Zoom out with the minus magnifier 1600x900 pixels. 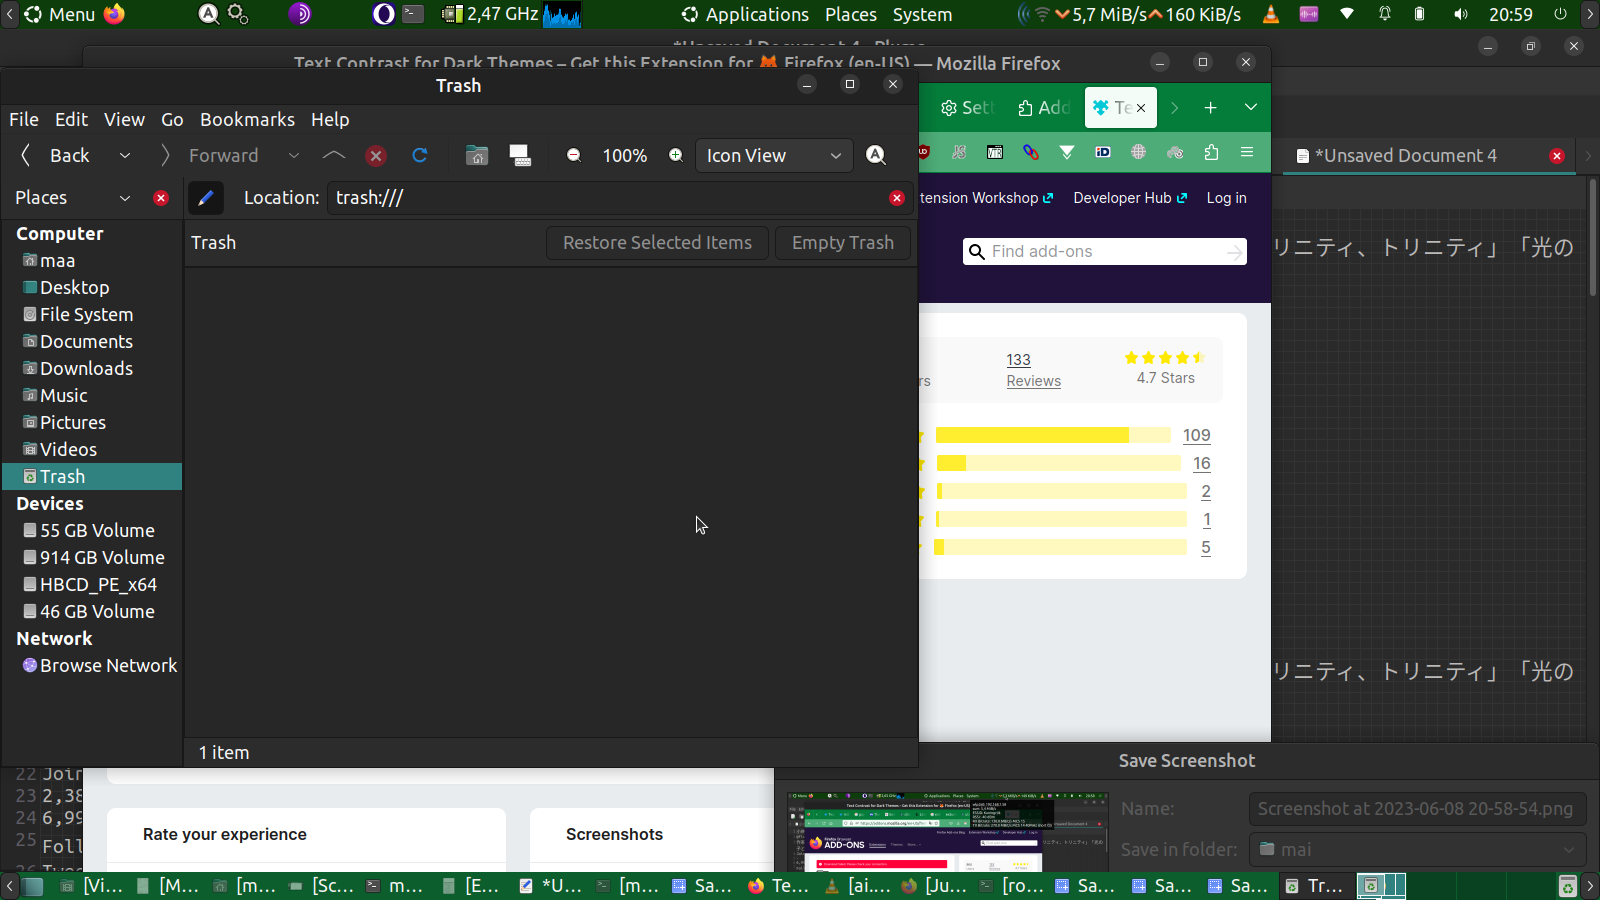point(574,155)
